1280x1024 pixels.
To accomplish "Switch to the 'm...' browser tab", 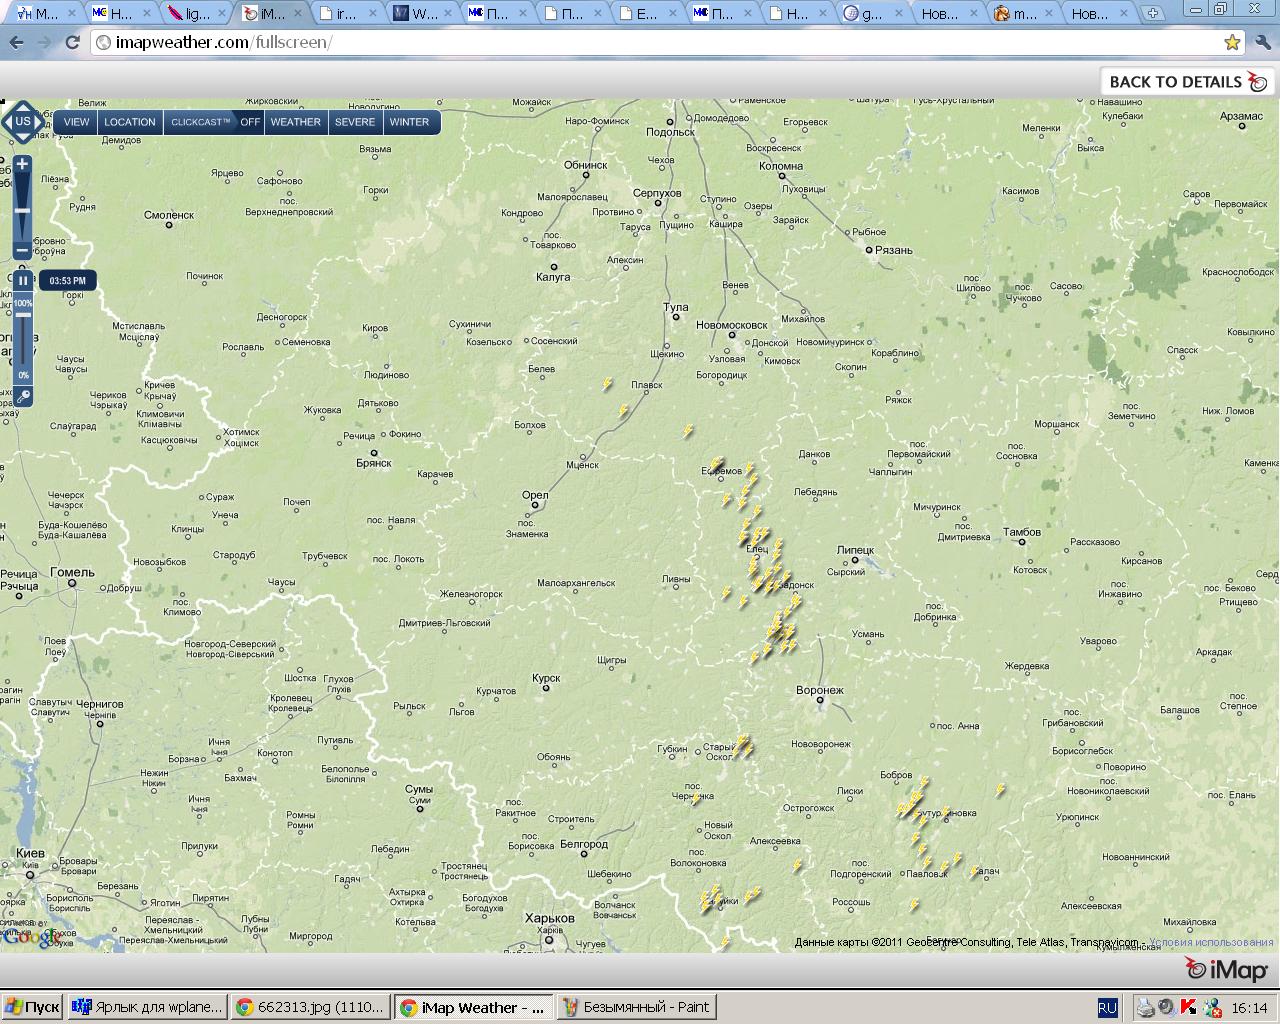I will tap(1022, 14).
